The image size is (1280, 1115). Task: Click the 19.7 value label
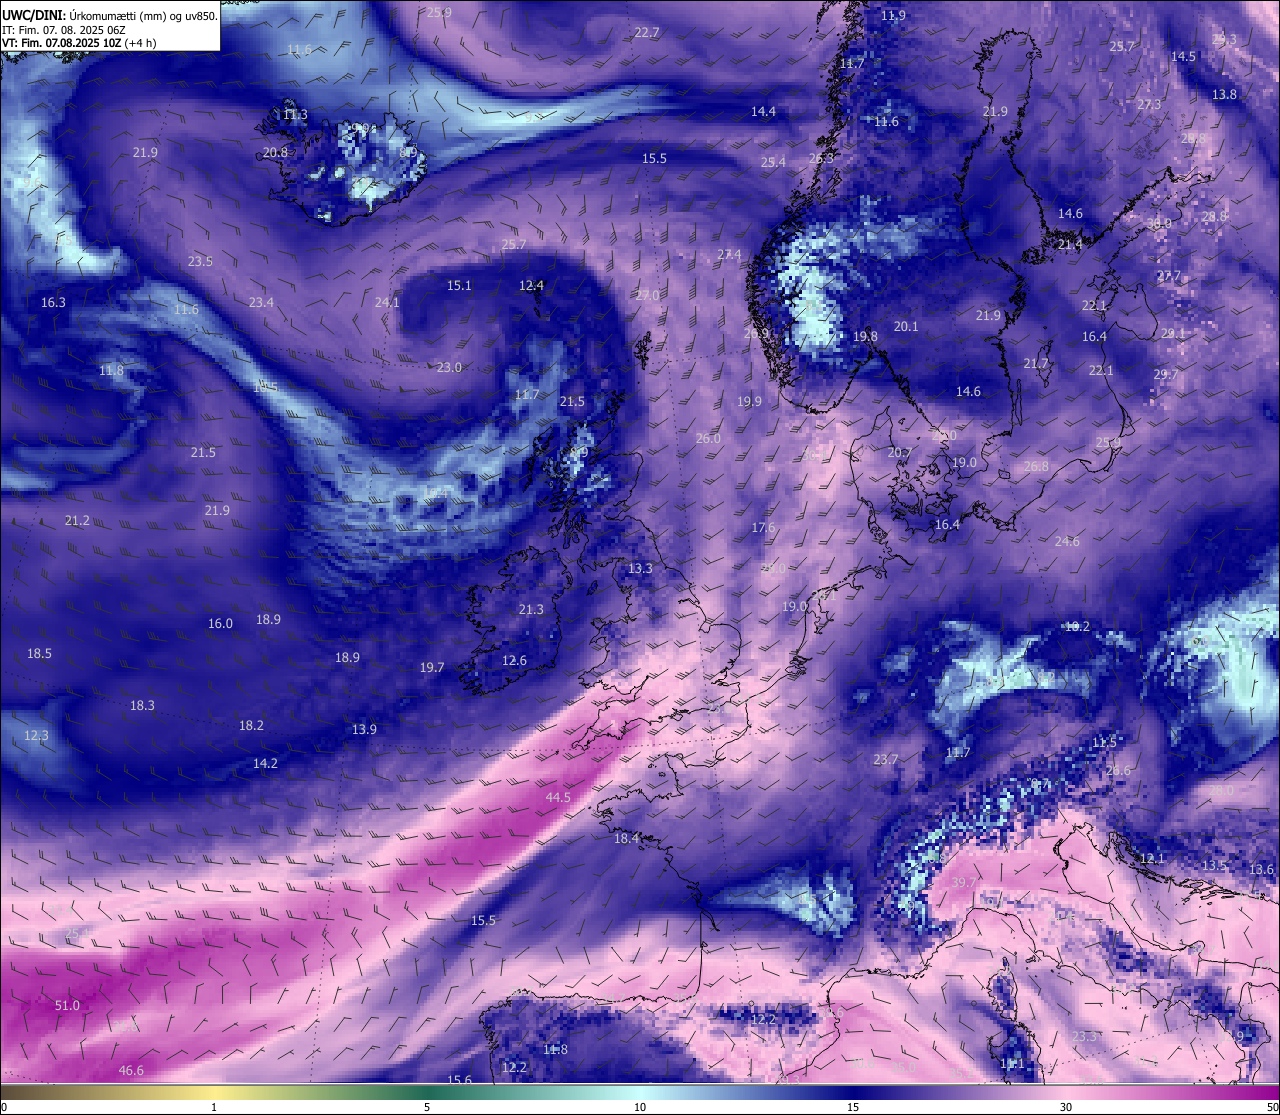pos(432,667)
